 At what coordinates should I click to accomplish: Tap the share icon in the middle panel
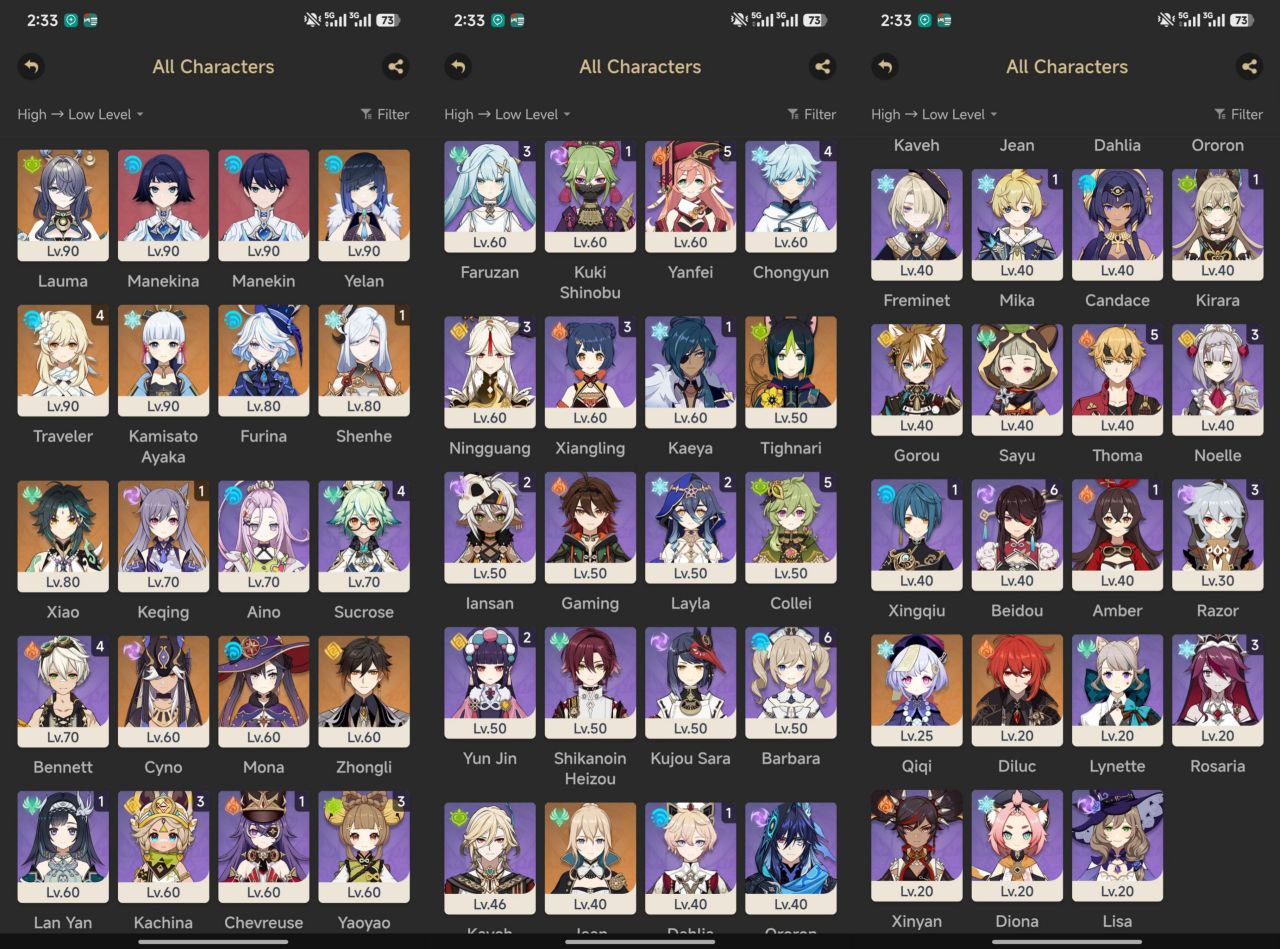tap(822, 67)
